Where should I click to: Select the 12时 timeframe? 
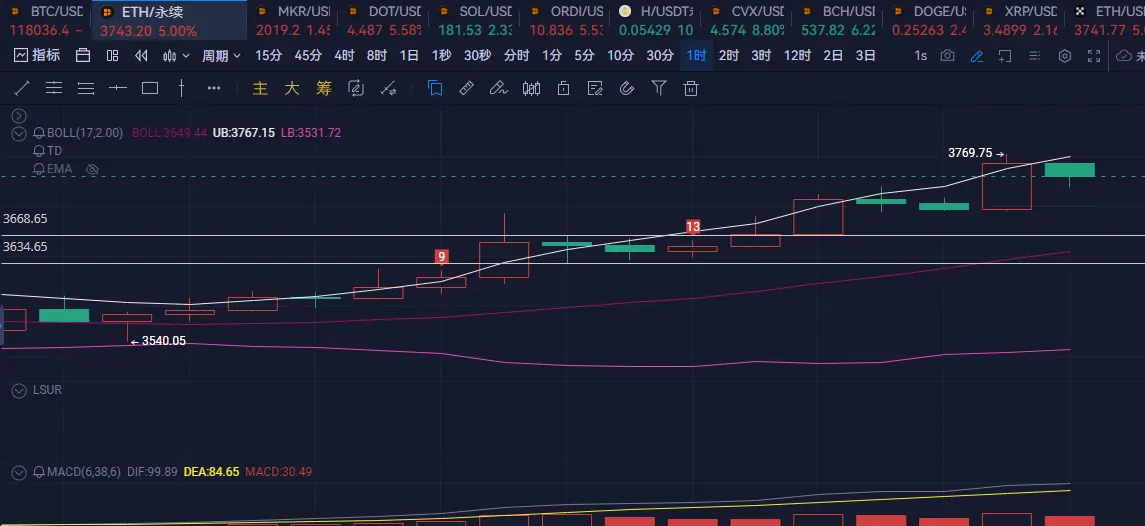coord(797,56)
